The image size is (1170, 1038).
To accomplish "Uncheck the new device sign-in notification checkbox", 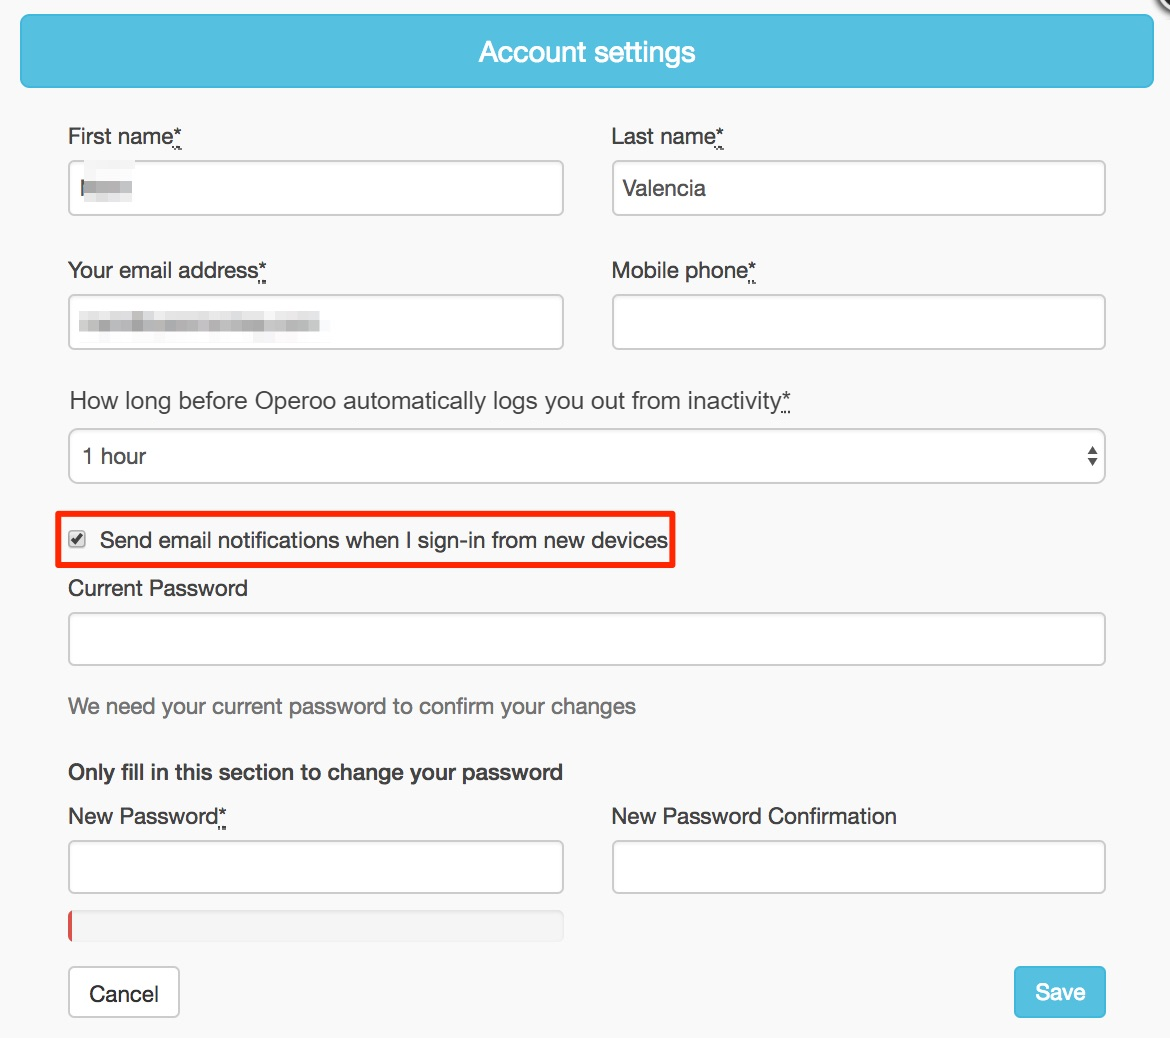I will pyautogui.click(x=77, y=540).
